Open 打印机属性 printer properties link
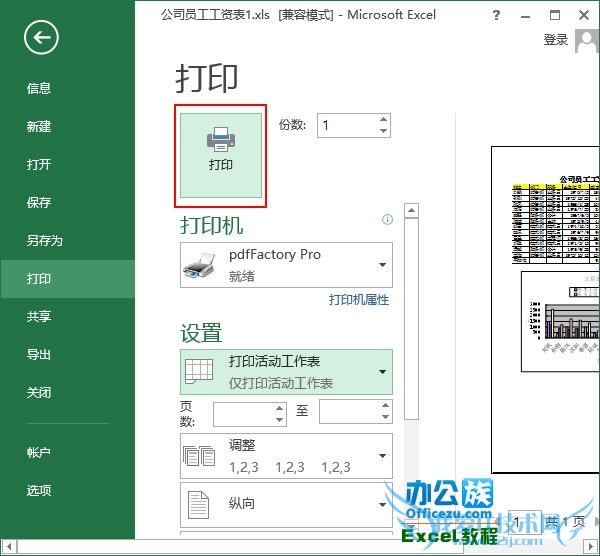This screenshot has width=600, height=556. [x=359, y=300]
